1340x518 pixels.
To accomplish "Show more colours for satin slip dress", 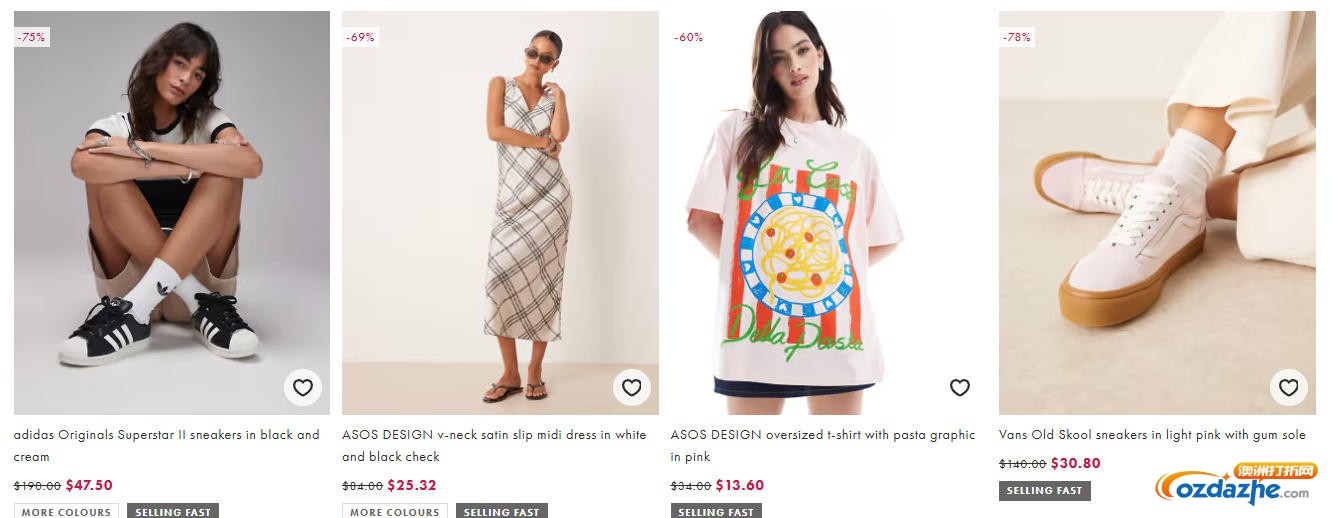I will click(394, 511).
